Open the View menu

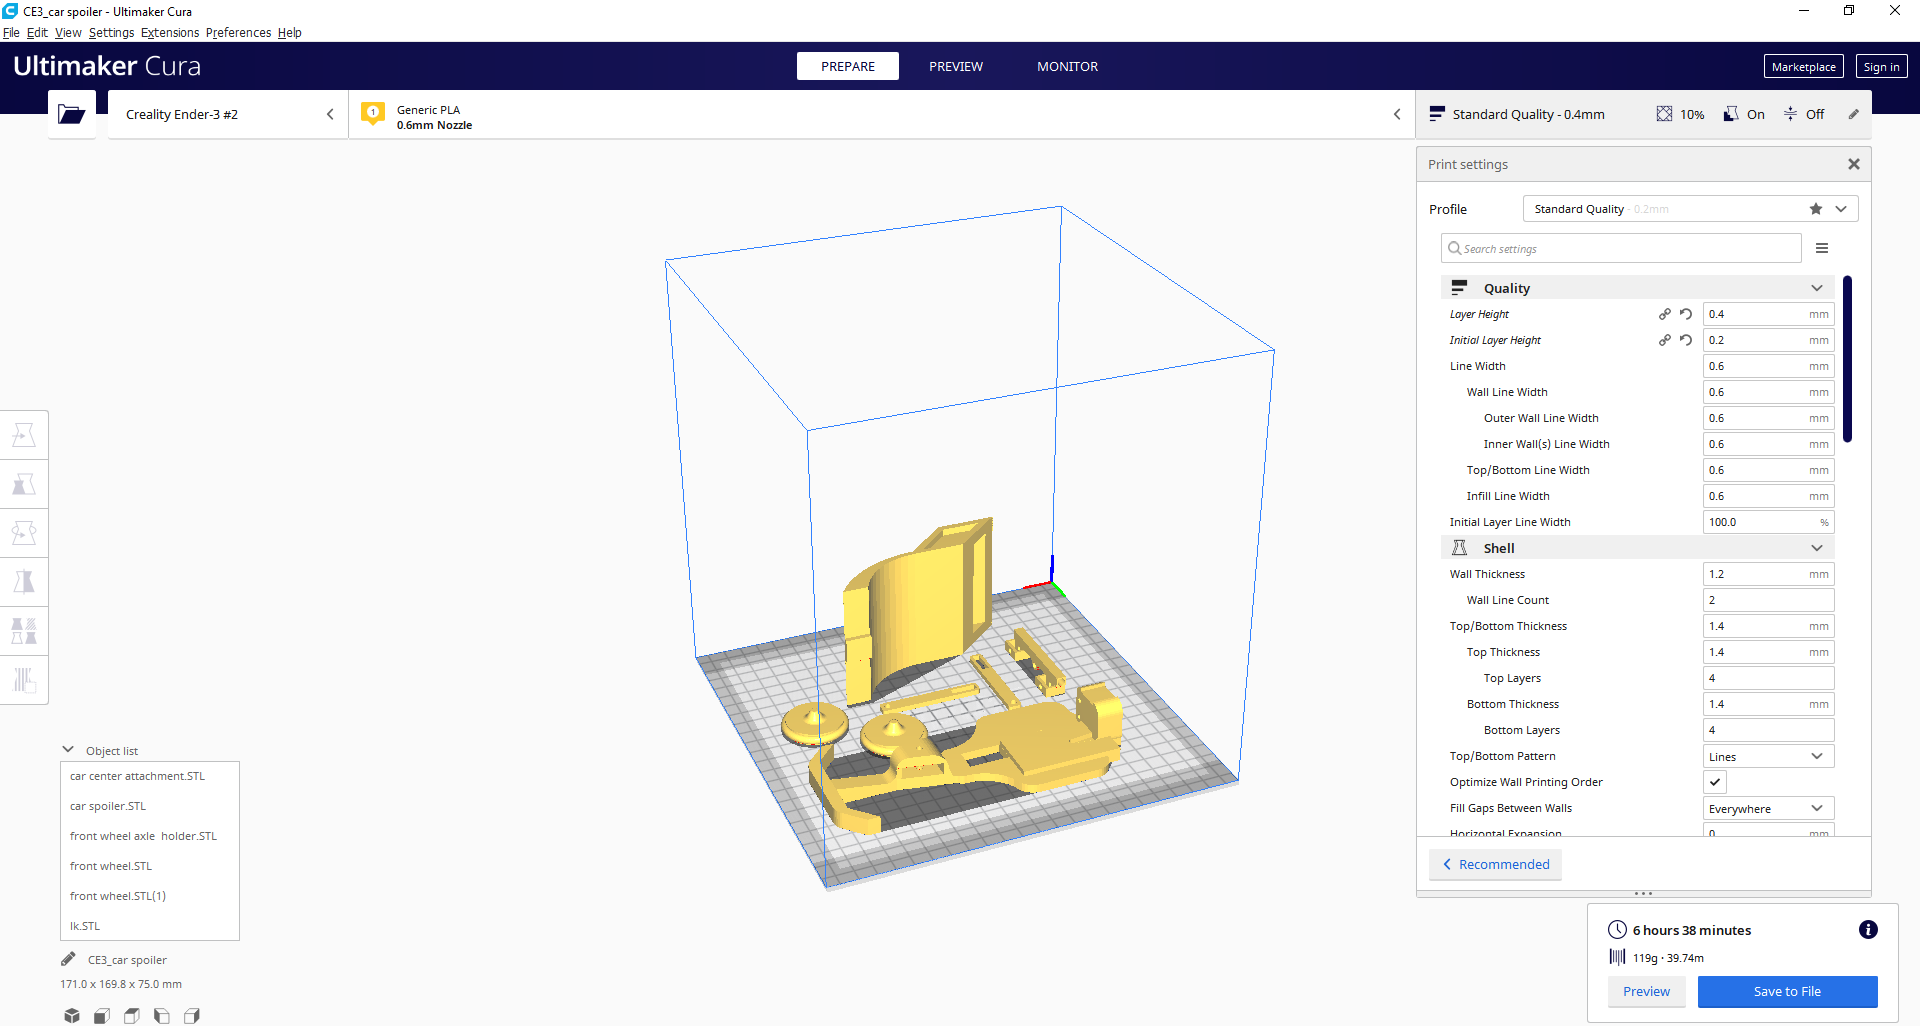(68, 32)
